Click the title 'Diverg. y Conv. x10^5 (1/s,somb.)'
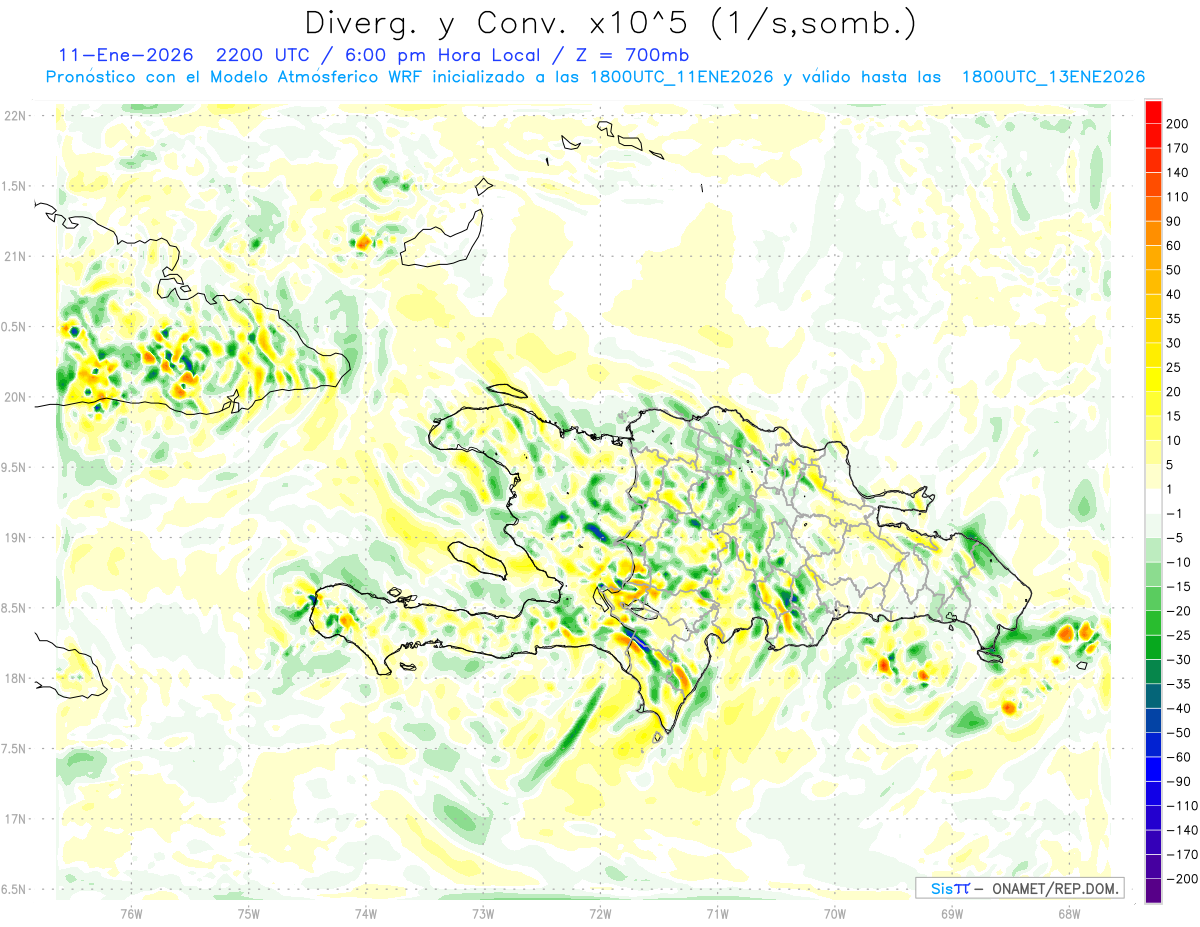Viewport: 1200px width, 927px height. tap(609, 23)
